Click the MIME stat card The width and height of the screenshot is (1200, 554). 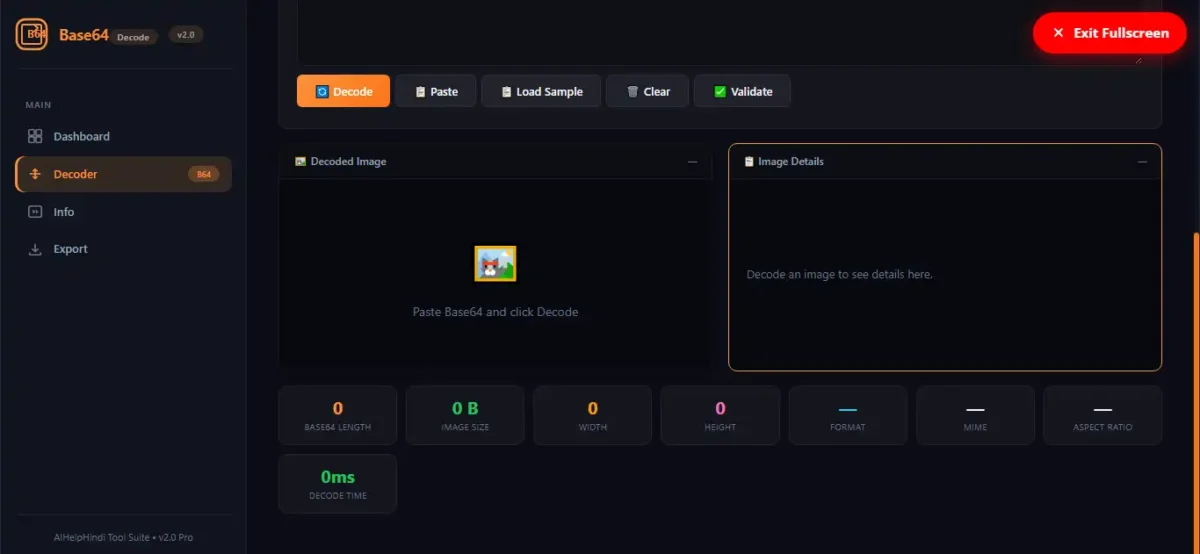click(x=975, y=415)
